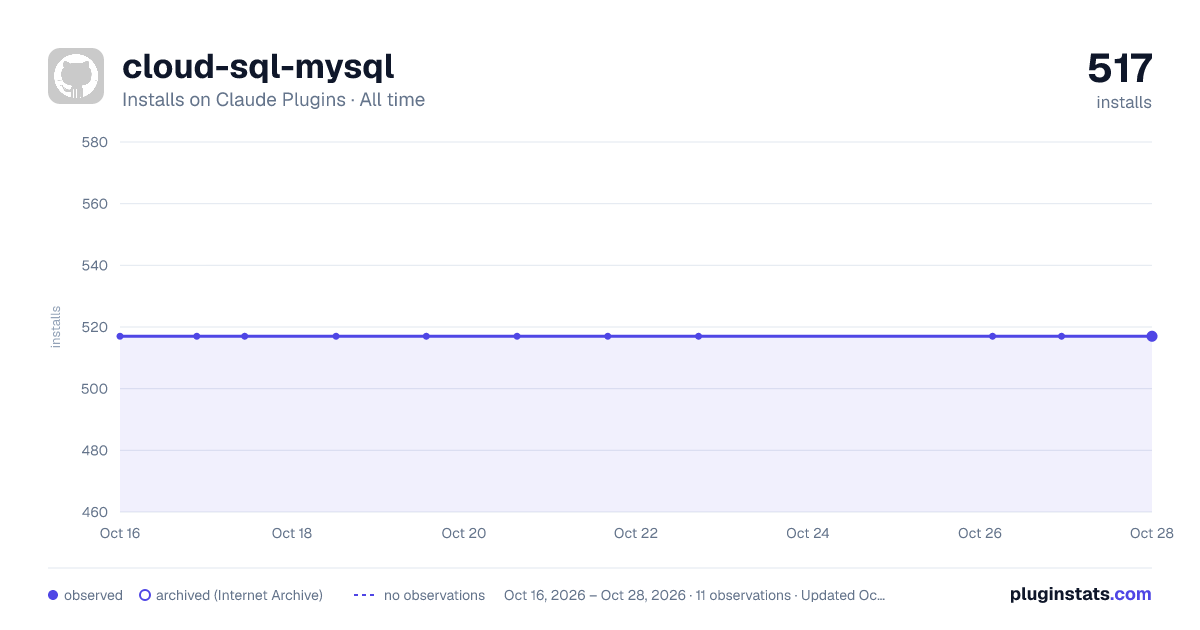Click the '520' y-axis label

[95, 327]
